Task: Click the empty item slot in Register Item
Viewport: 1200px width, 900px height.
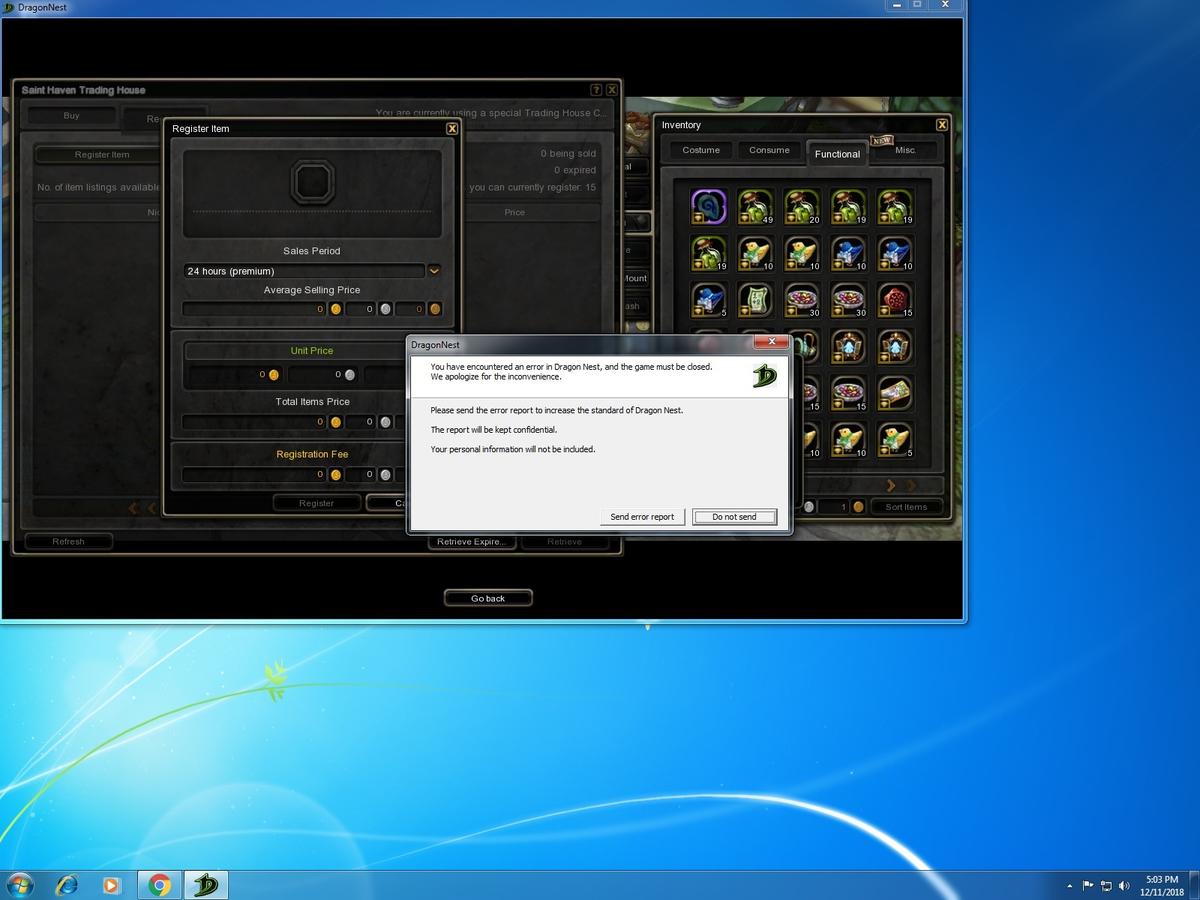Action: click(312, 183)
